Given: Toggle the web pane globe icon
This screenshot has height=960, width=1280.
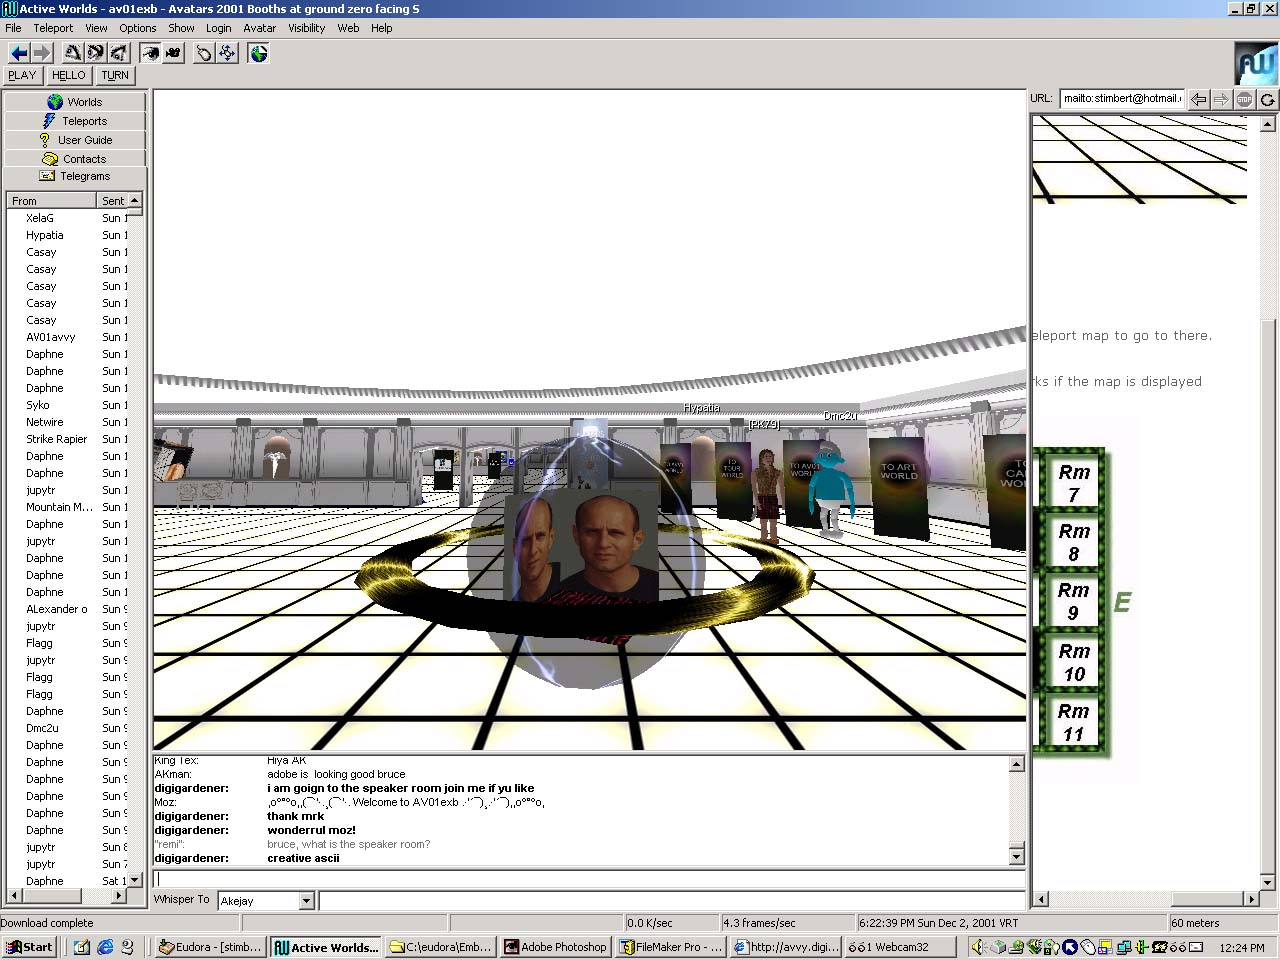Looking at the screenshot, I should [259, 53].
